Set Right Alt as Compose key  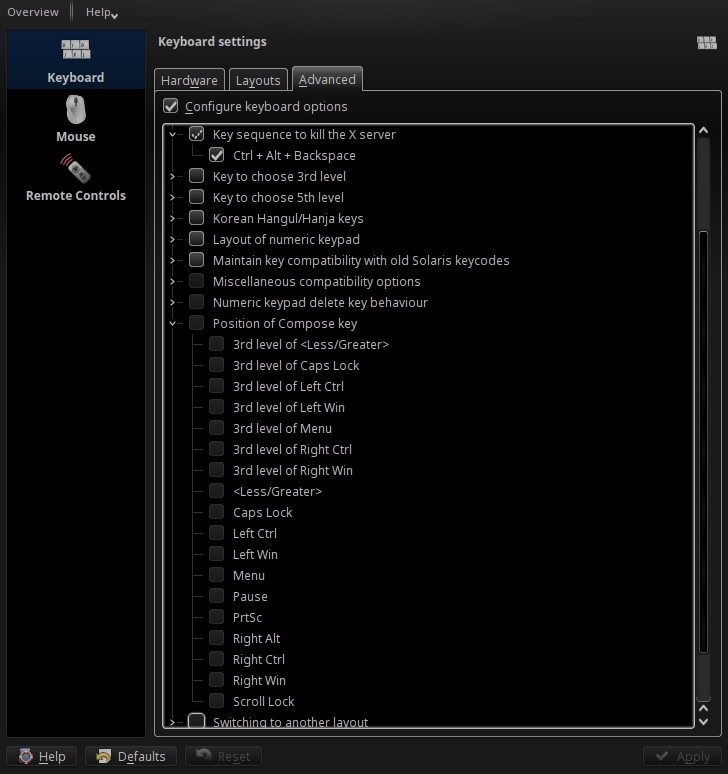click(x=217, y=637)
